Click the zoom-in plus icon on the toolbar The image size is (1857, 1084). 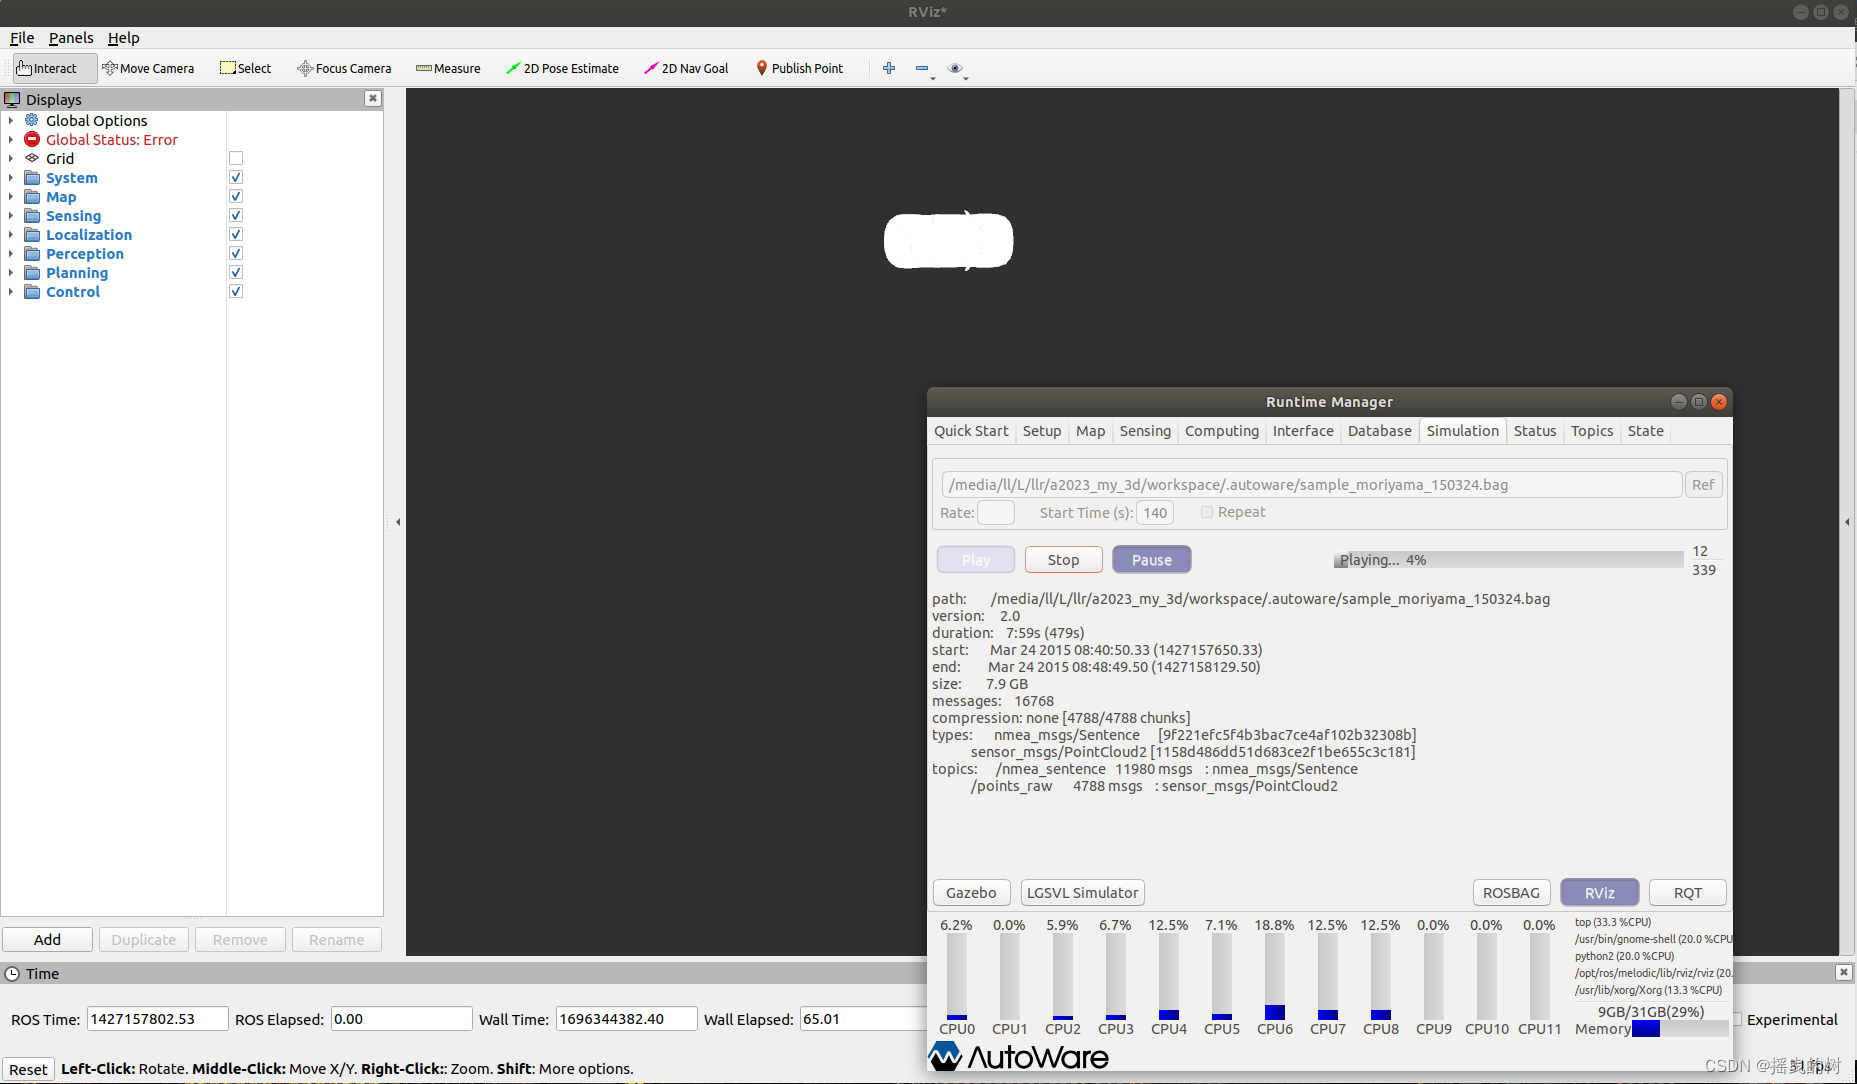pyautogui.click(x=888, y=67)
